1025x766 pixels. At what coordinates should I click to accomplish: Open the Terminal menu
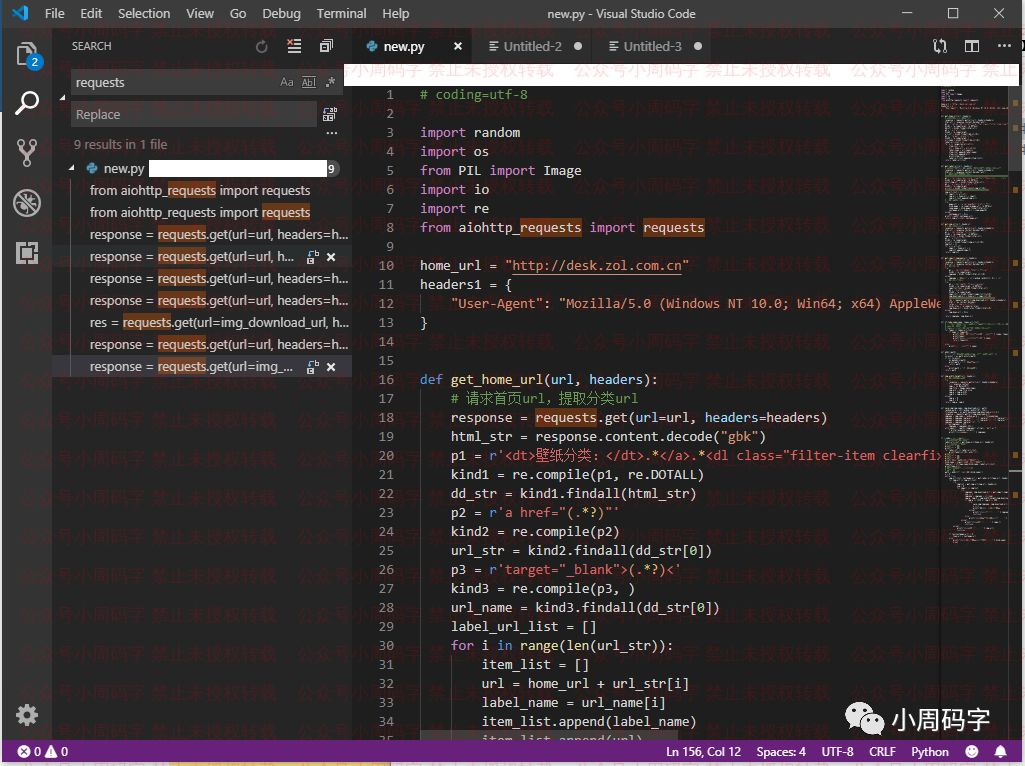341,13
